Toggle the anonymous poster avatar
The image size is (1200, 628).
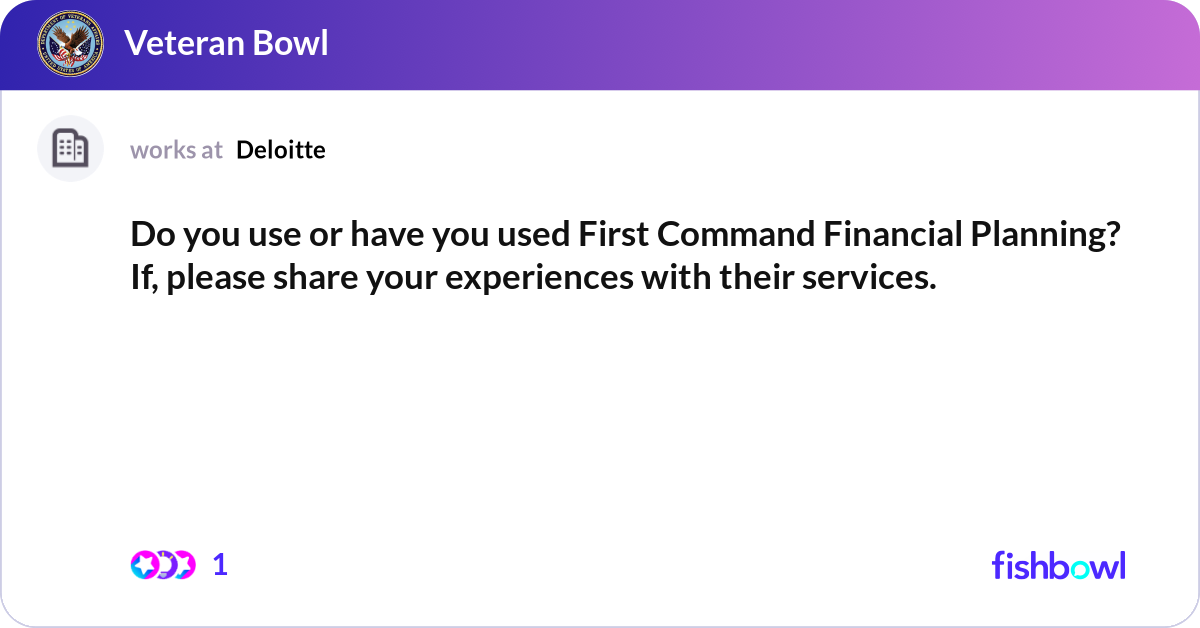(70, 148)
